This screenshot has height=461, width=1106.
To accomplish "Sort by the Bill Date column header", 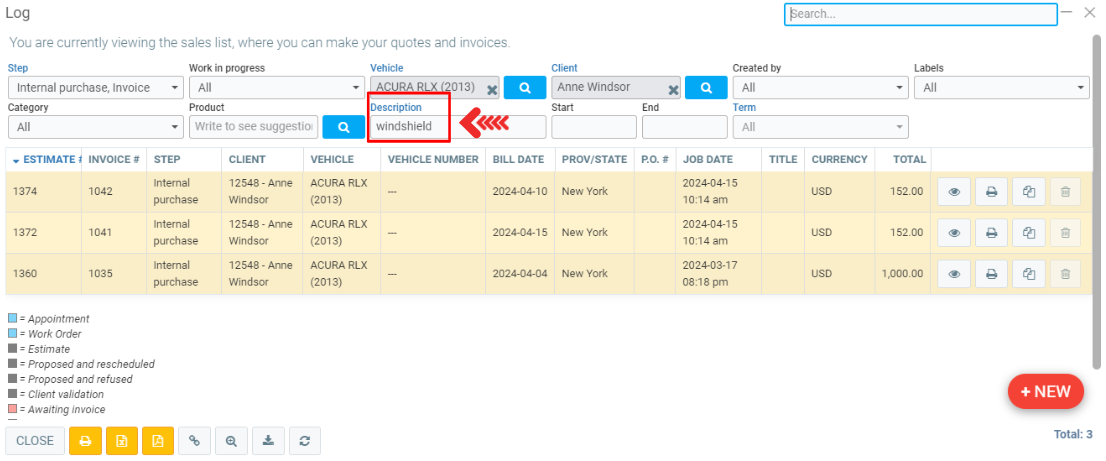I will pos(518,160).
